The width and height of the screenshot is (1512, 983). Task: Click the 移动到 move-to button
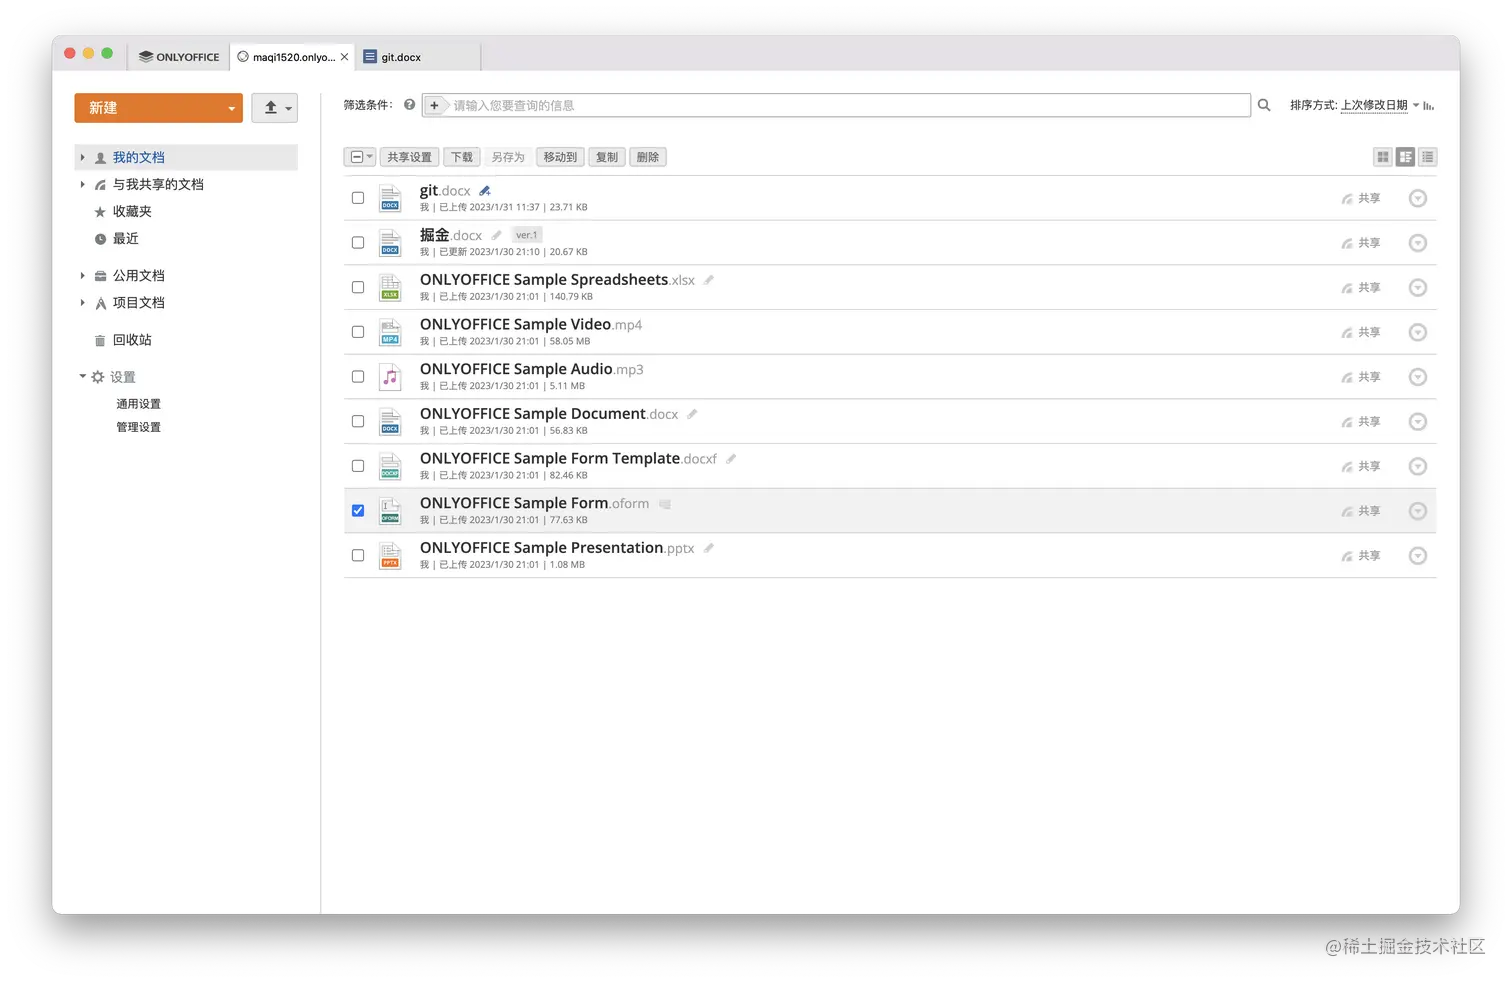[560, 157]
